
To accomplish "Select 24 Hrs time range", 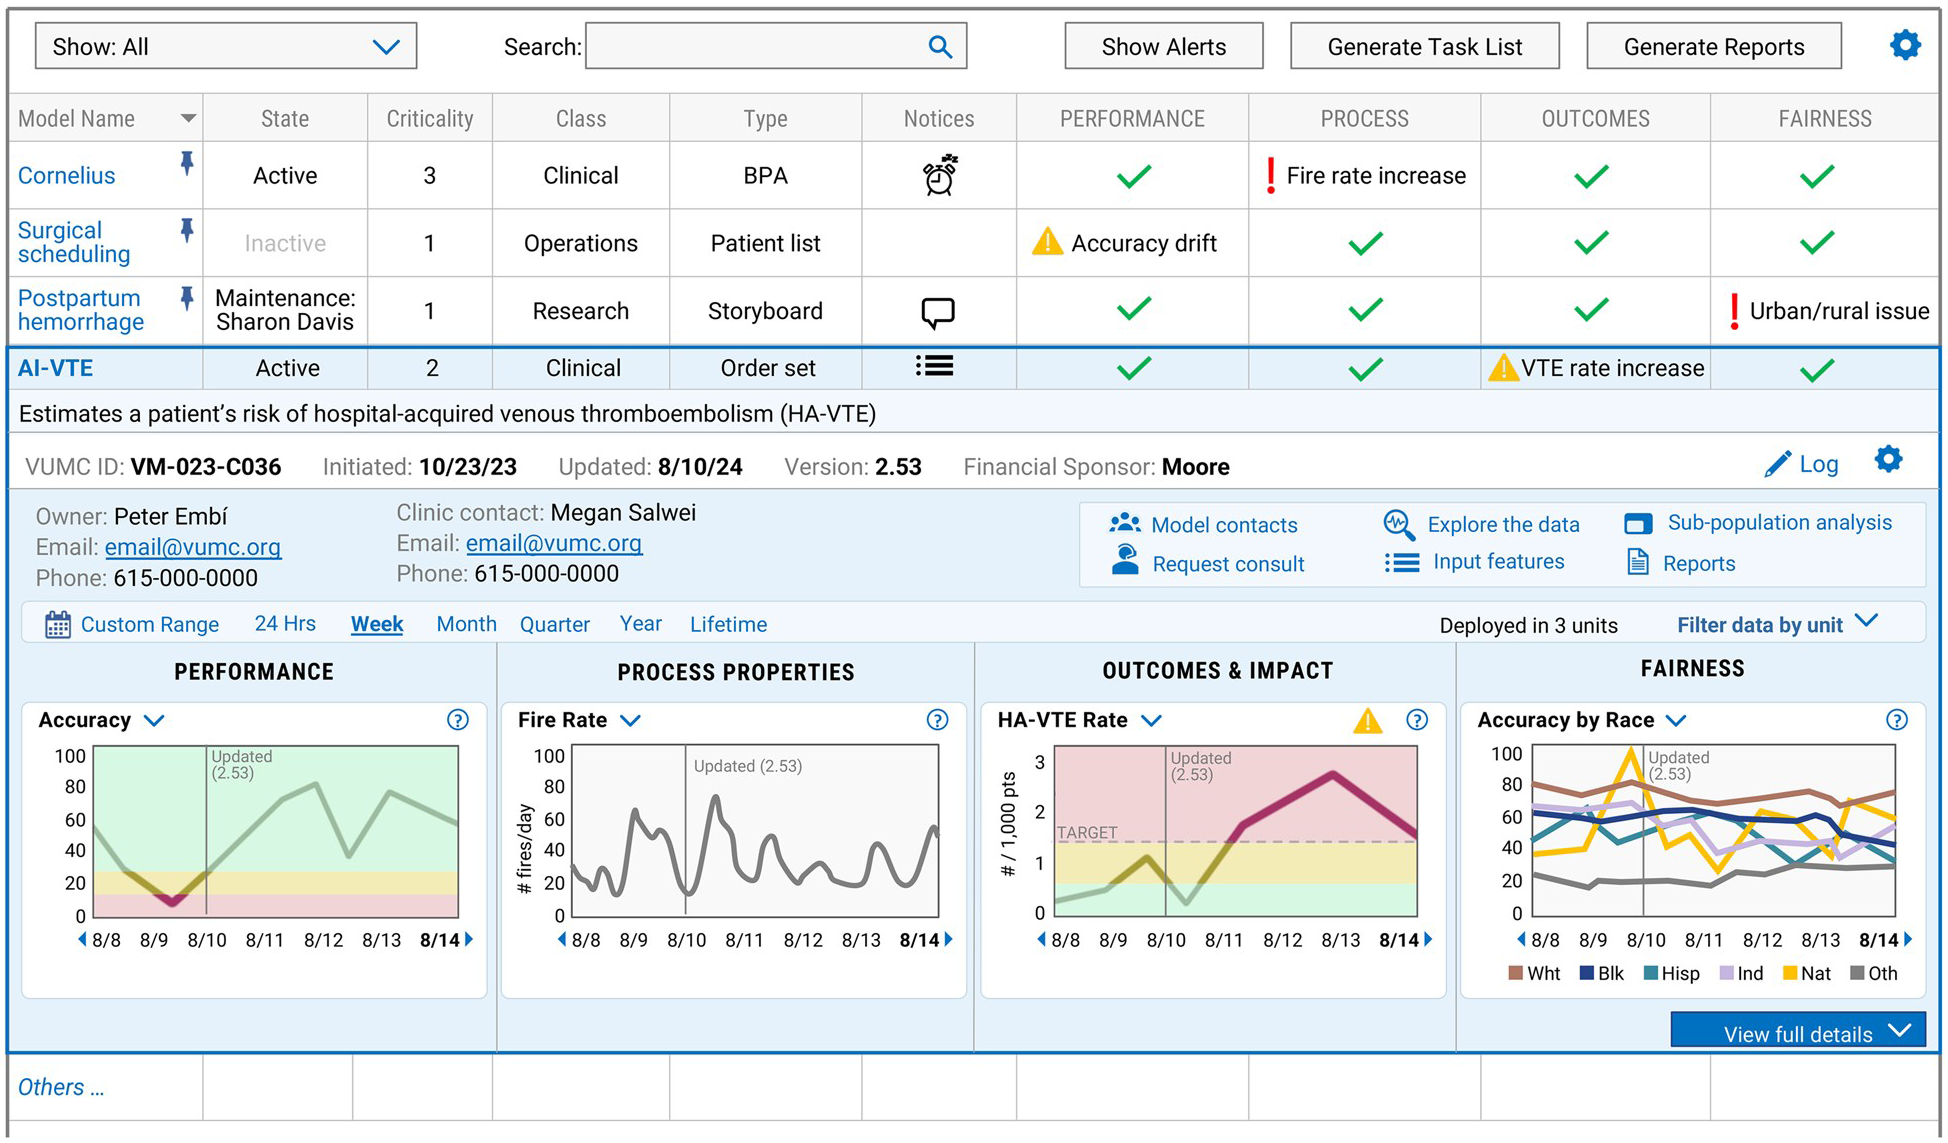I will (x=285, y=623).
